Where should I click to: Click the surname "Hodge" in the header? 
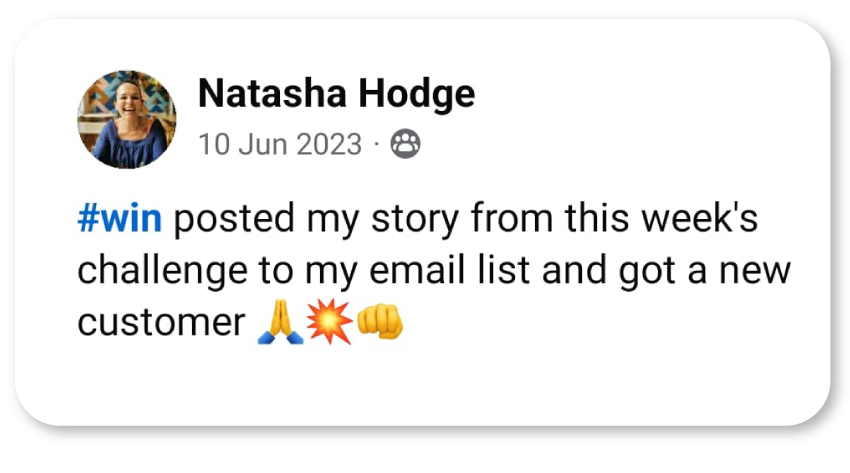point(417,95)
